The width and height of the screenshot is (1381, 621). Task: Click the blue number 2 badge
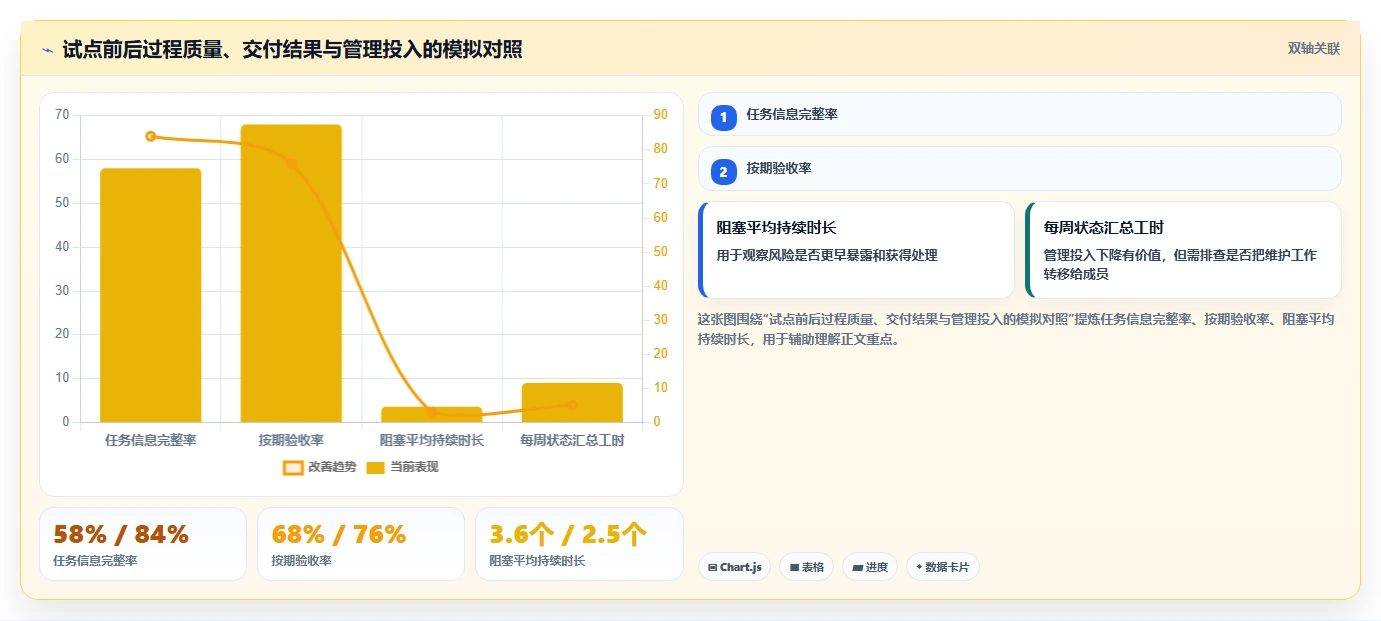[724, 171]
